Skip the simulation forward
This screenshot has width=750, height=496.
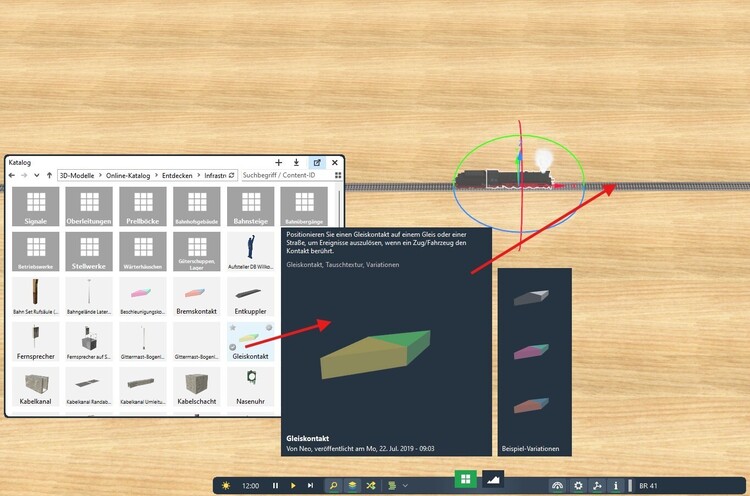tap(310, 485)
